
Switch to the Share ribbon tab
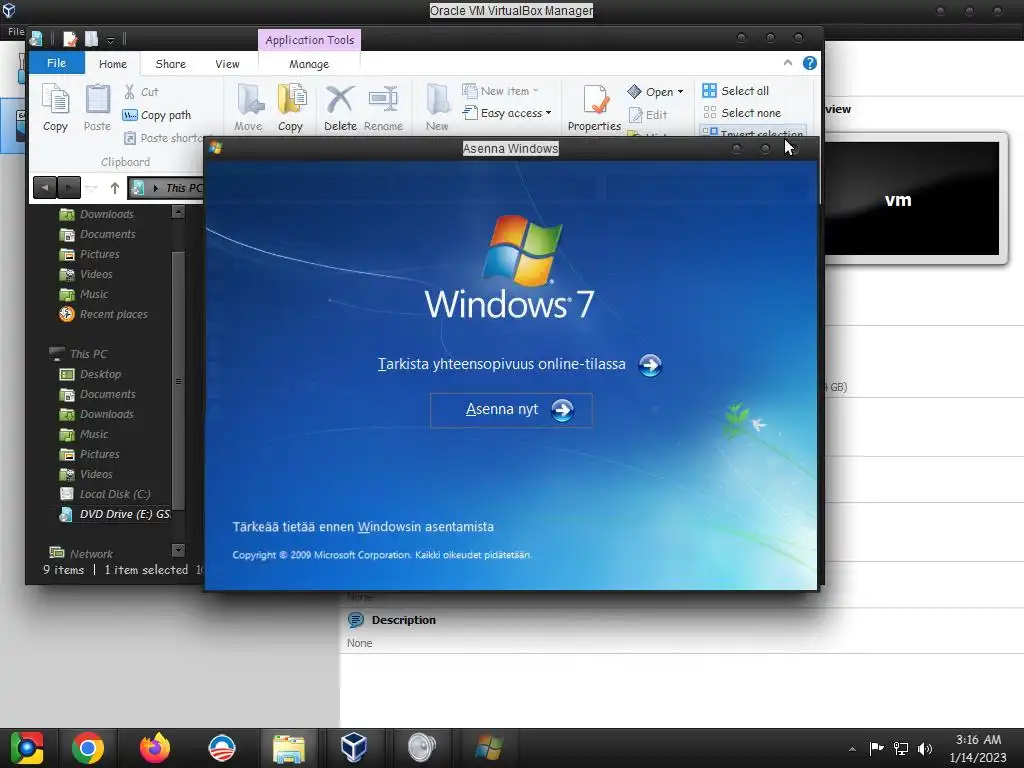click(x=170, y=63)
